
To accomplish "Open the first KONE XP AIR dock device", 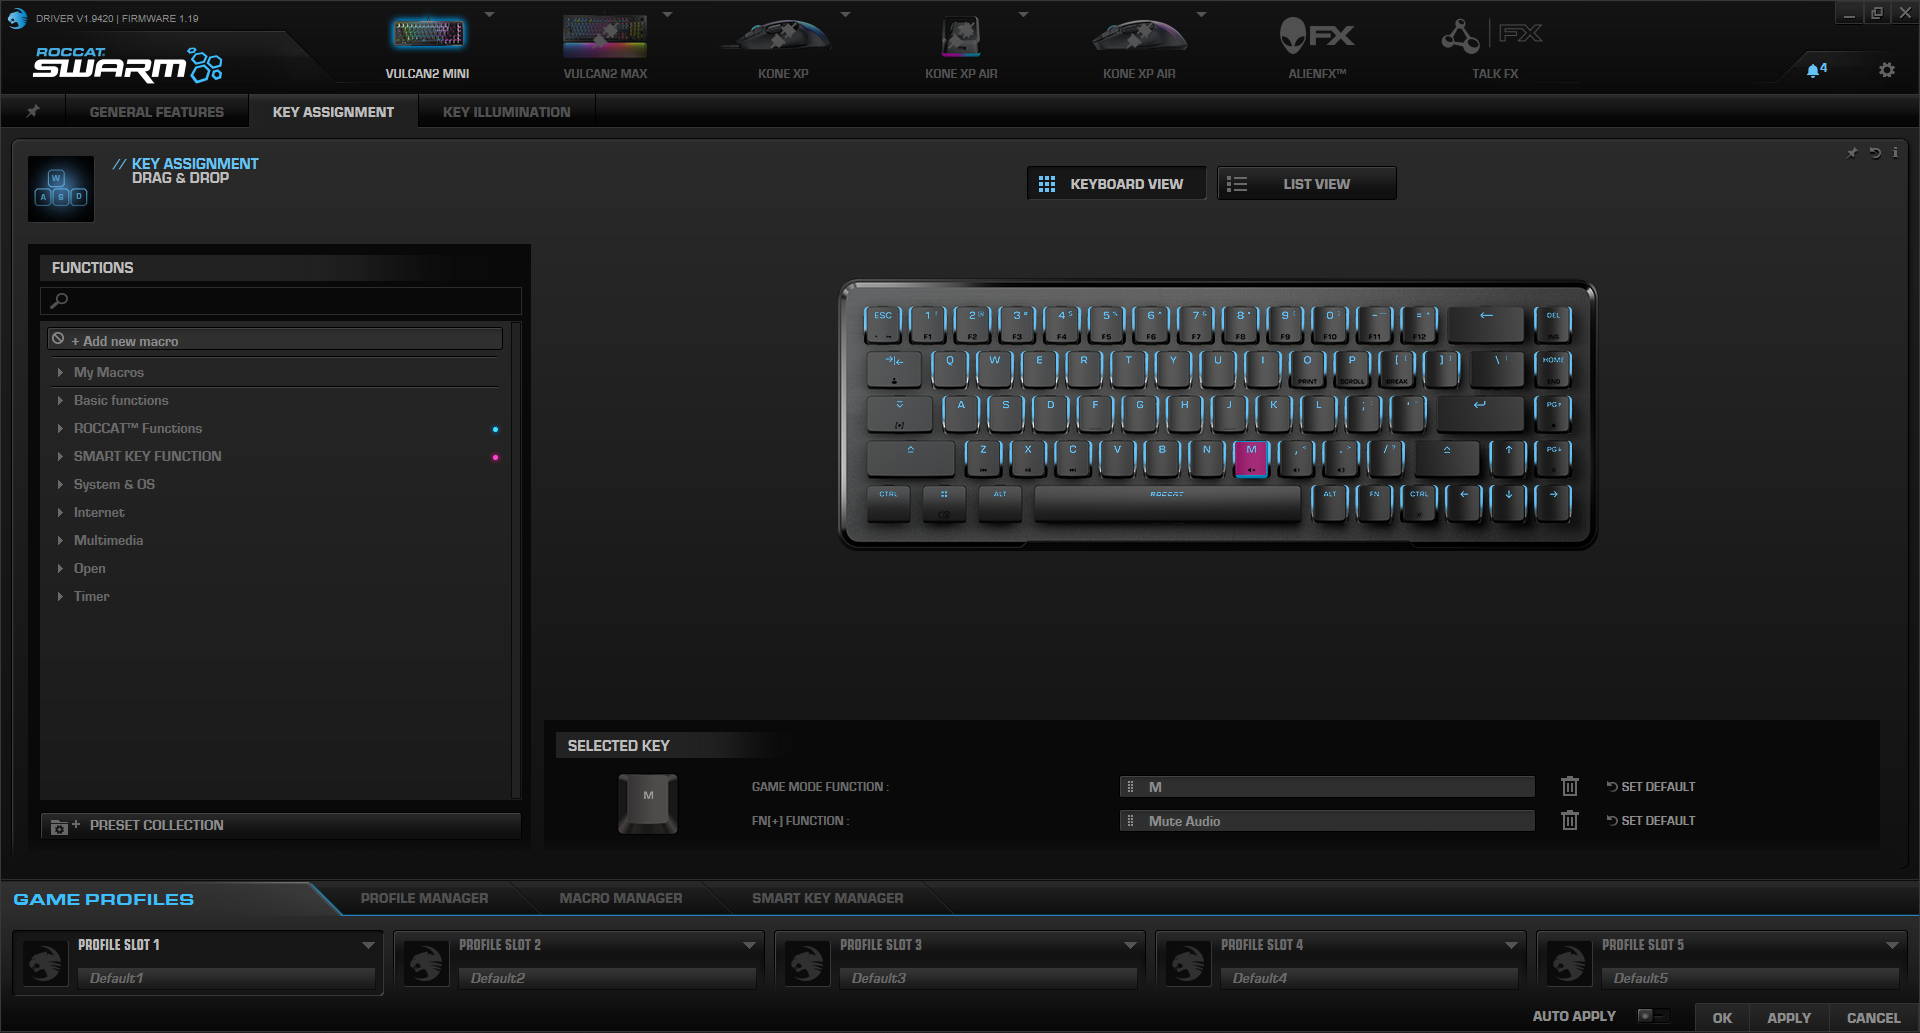I will click(961, 37).
